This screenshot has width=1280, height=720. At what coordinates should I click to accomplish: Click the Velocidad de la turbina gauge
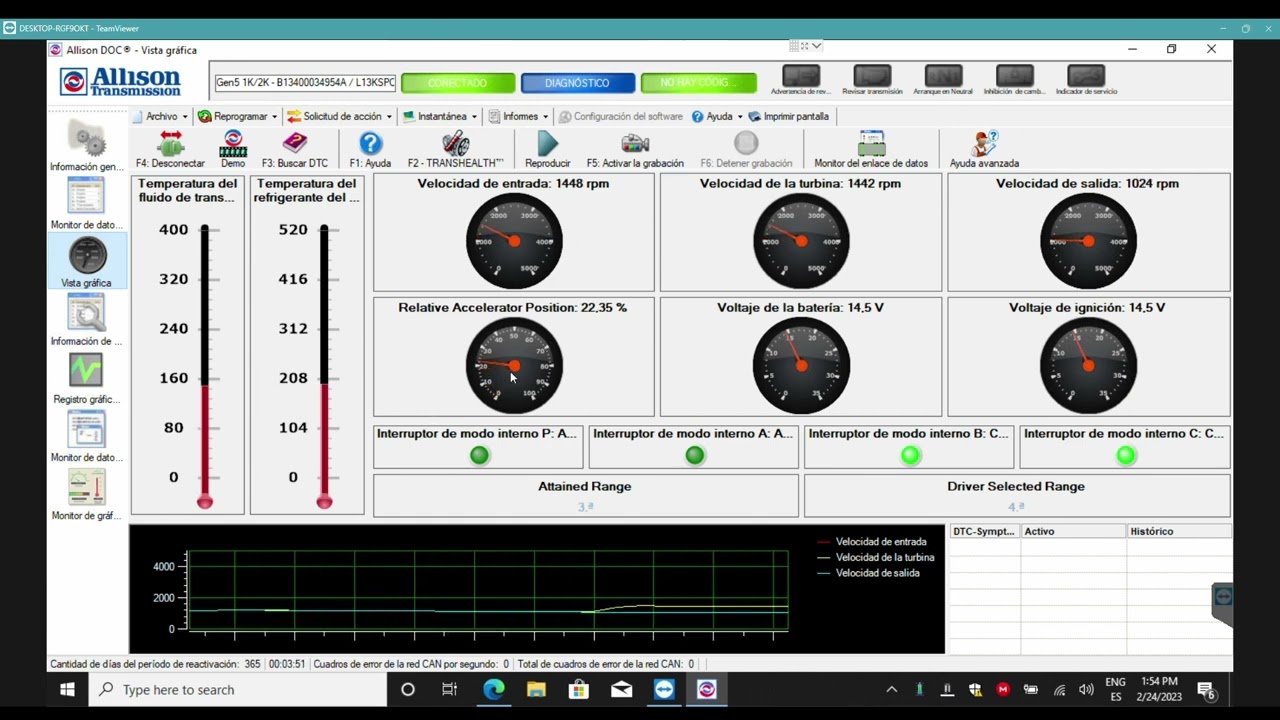801,241
